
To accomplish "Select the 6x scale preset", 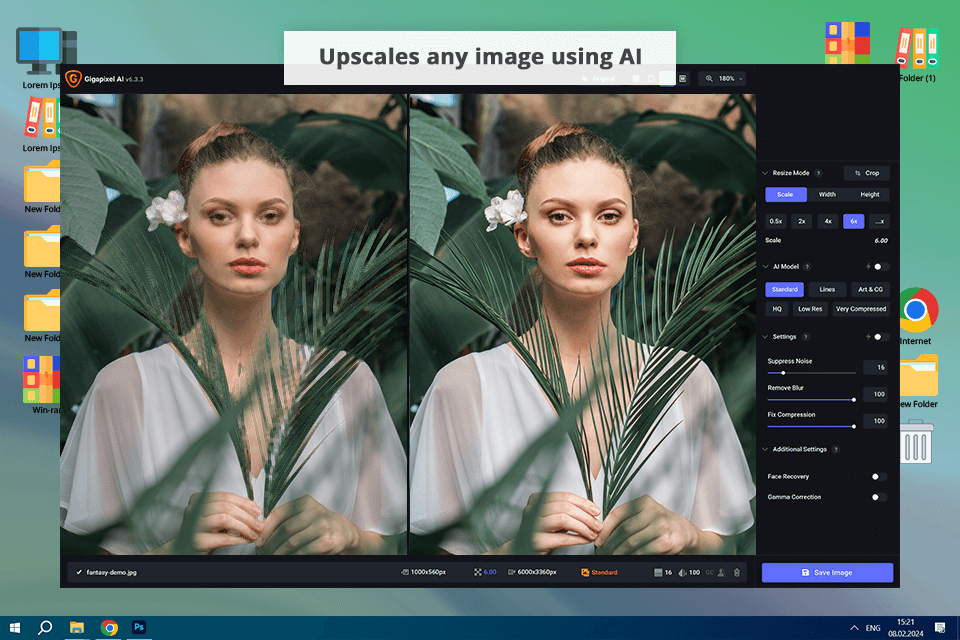I will pos(853,222).
